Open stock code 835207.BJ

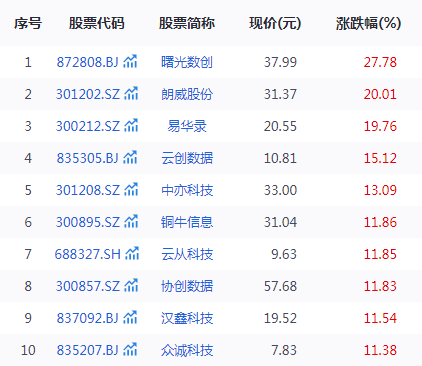point(87,350)
